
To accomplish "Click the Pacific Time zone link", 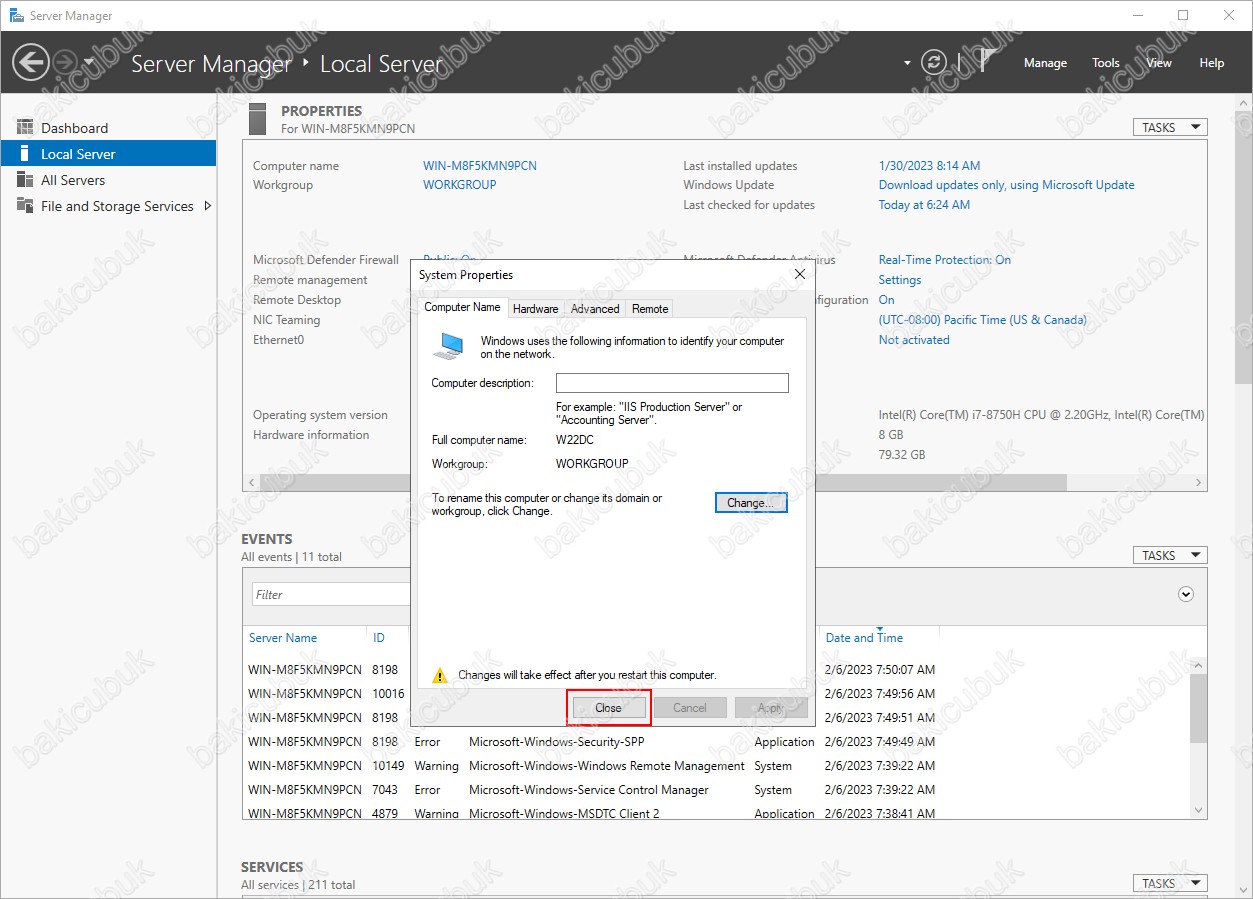I will click(x=982, y=320).
